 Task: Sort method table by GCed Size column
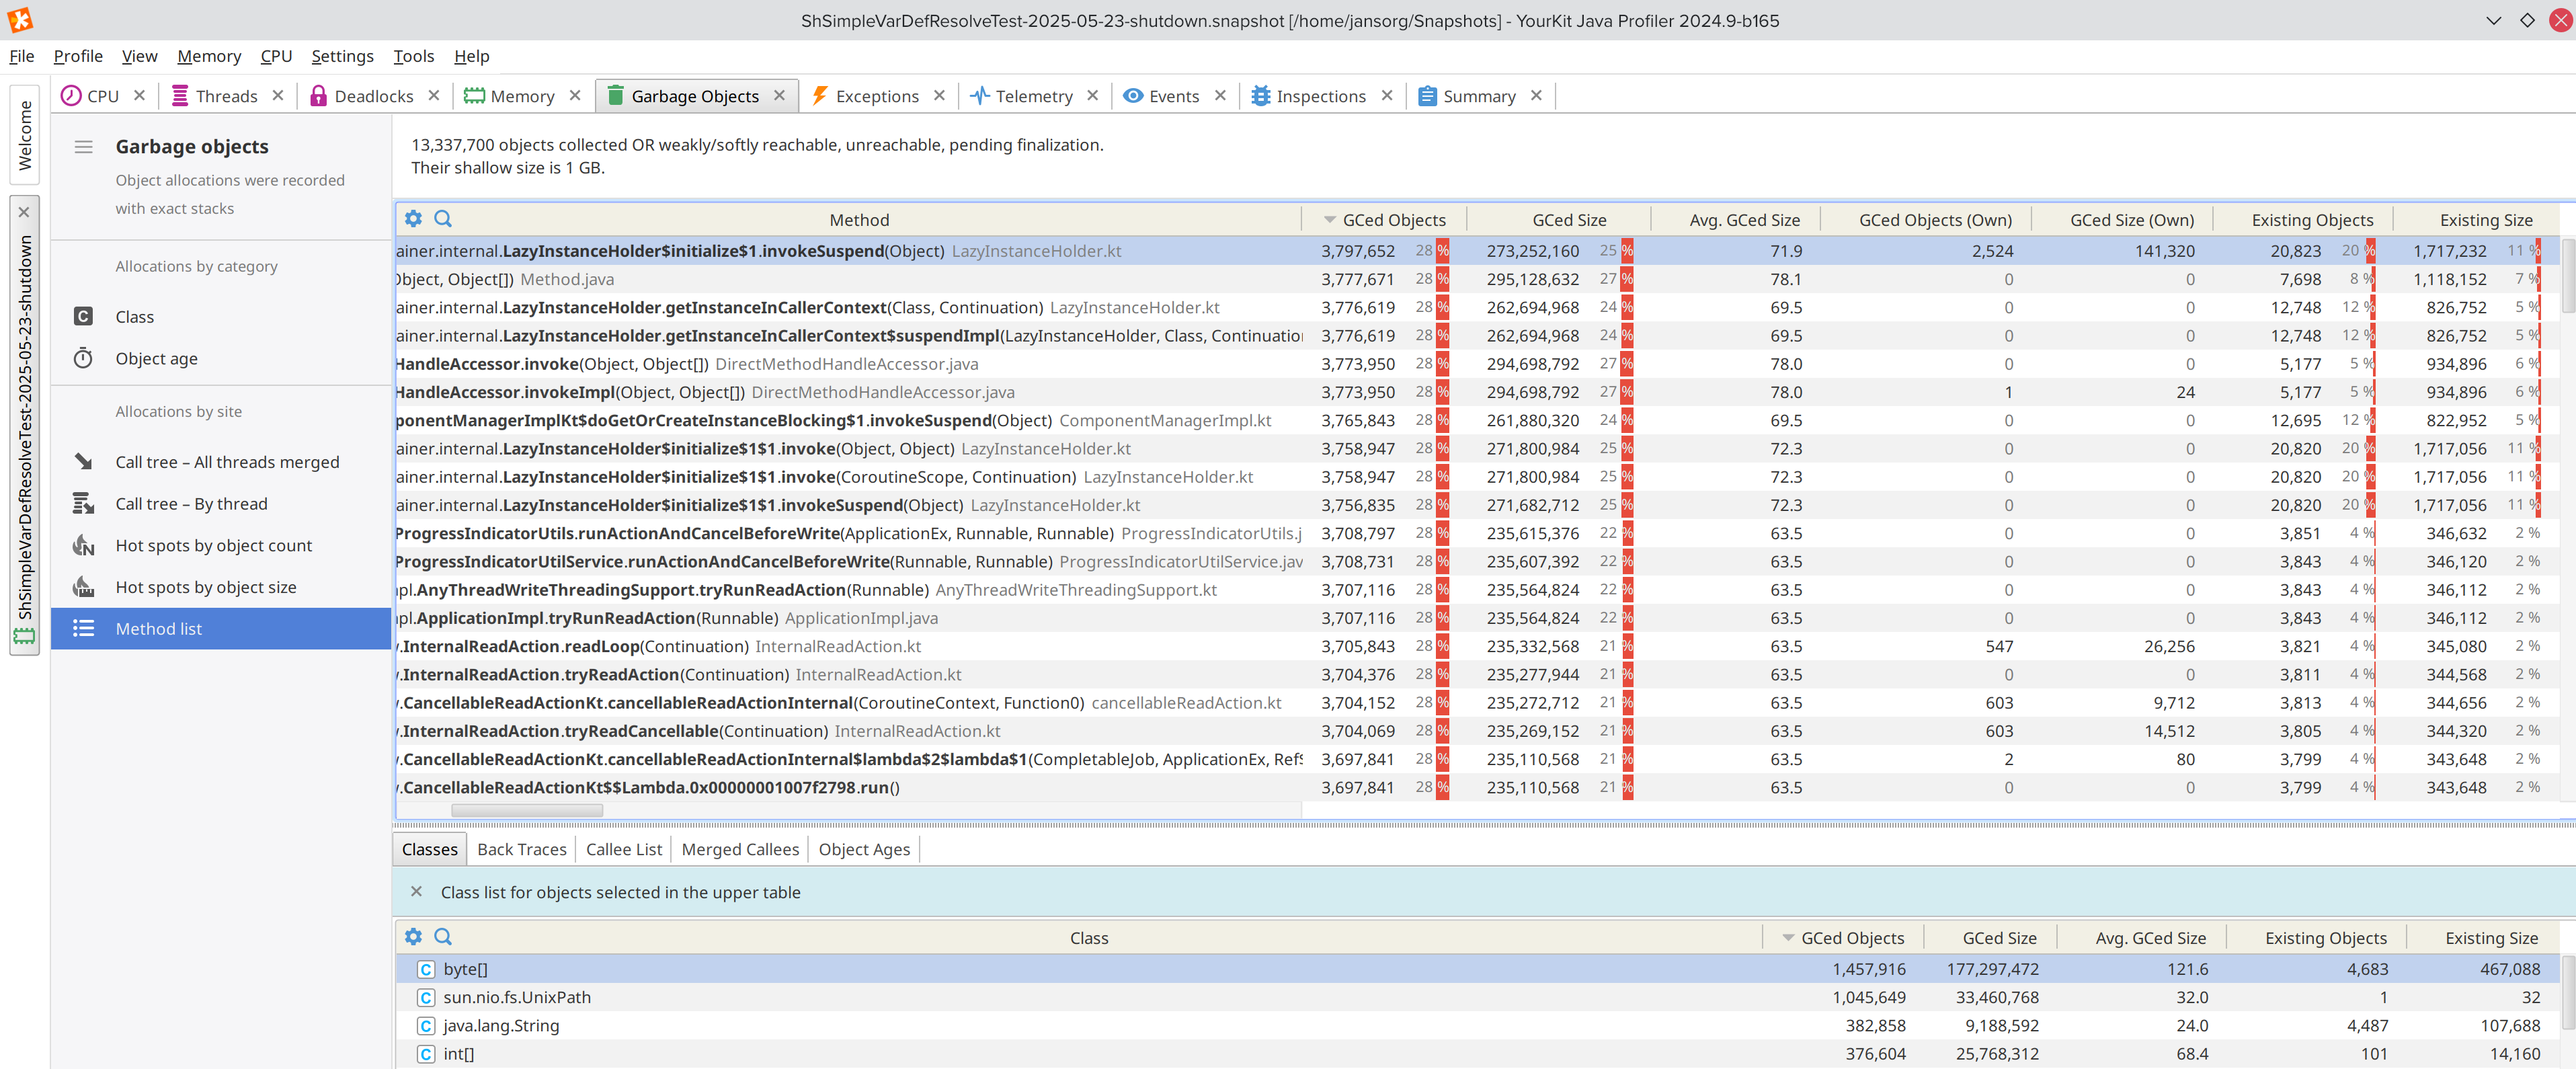(x=1559, y=220)
